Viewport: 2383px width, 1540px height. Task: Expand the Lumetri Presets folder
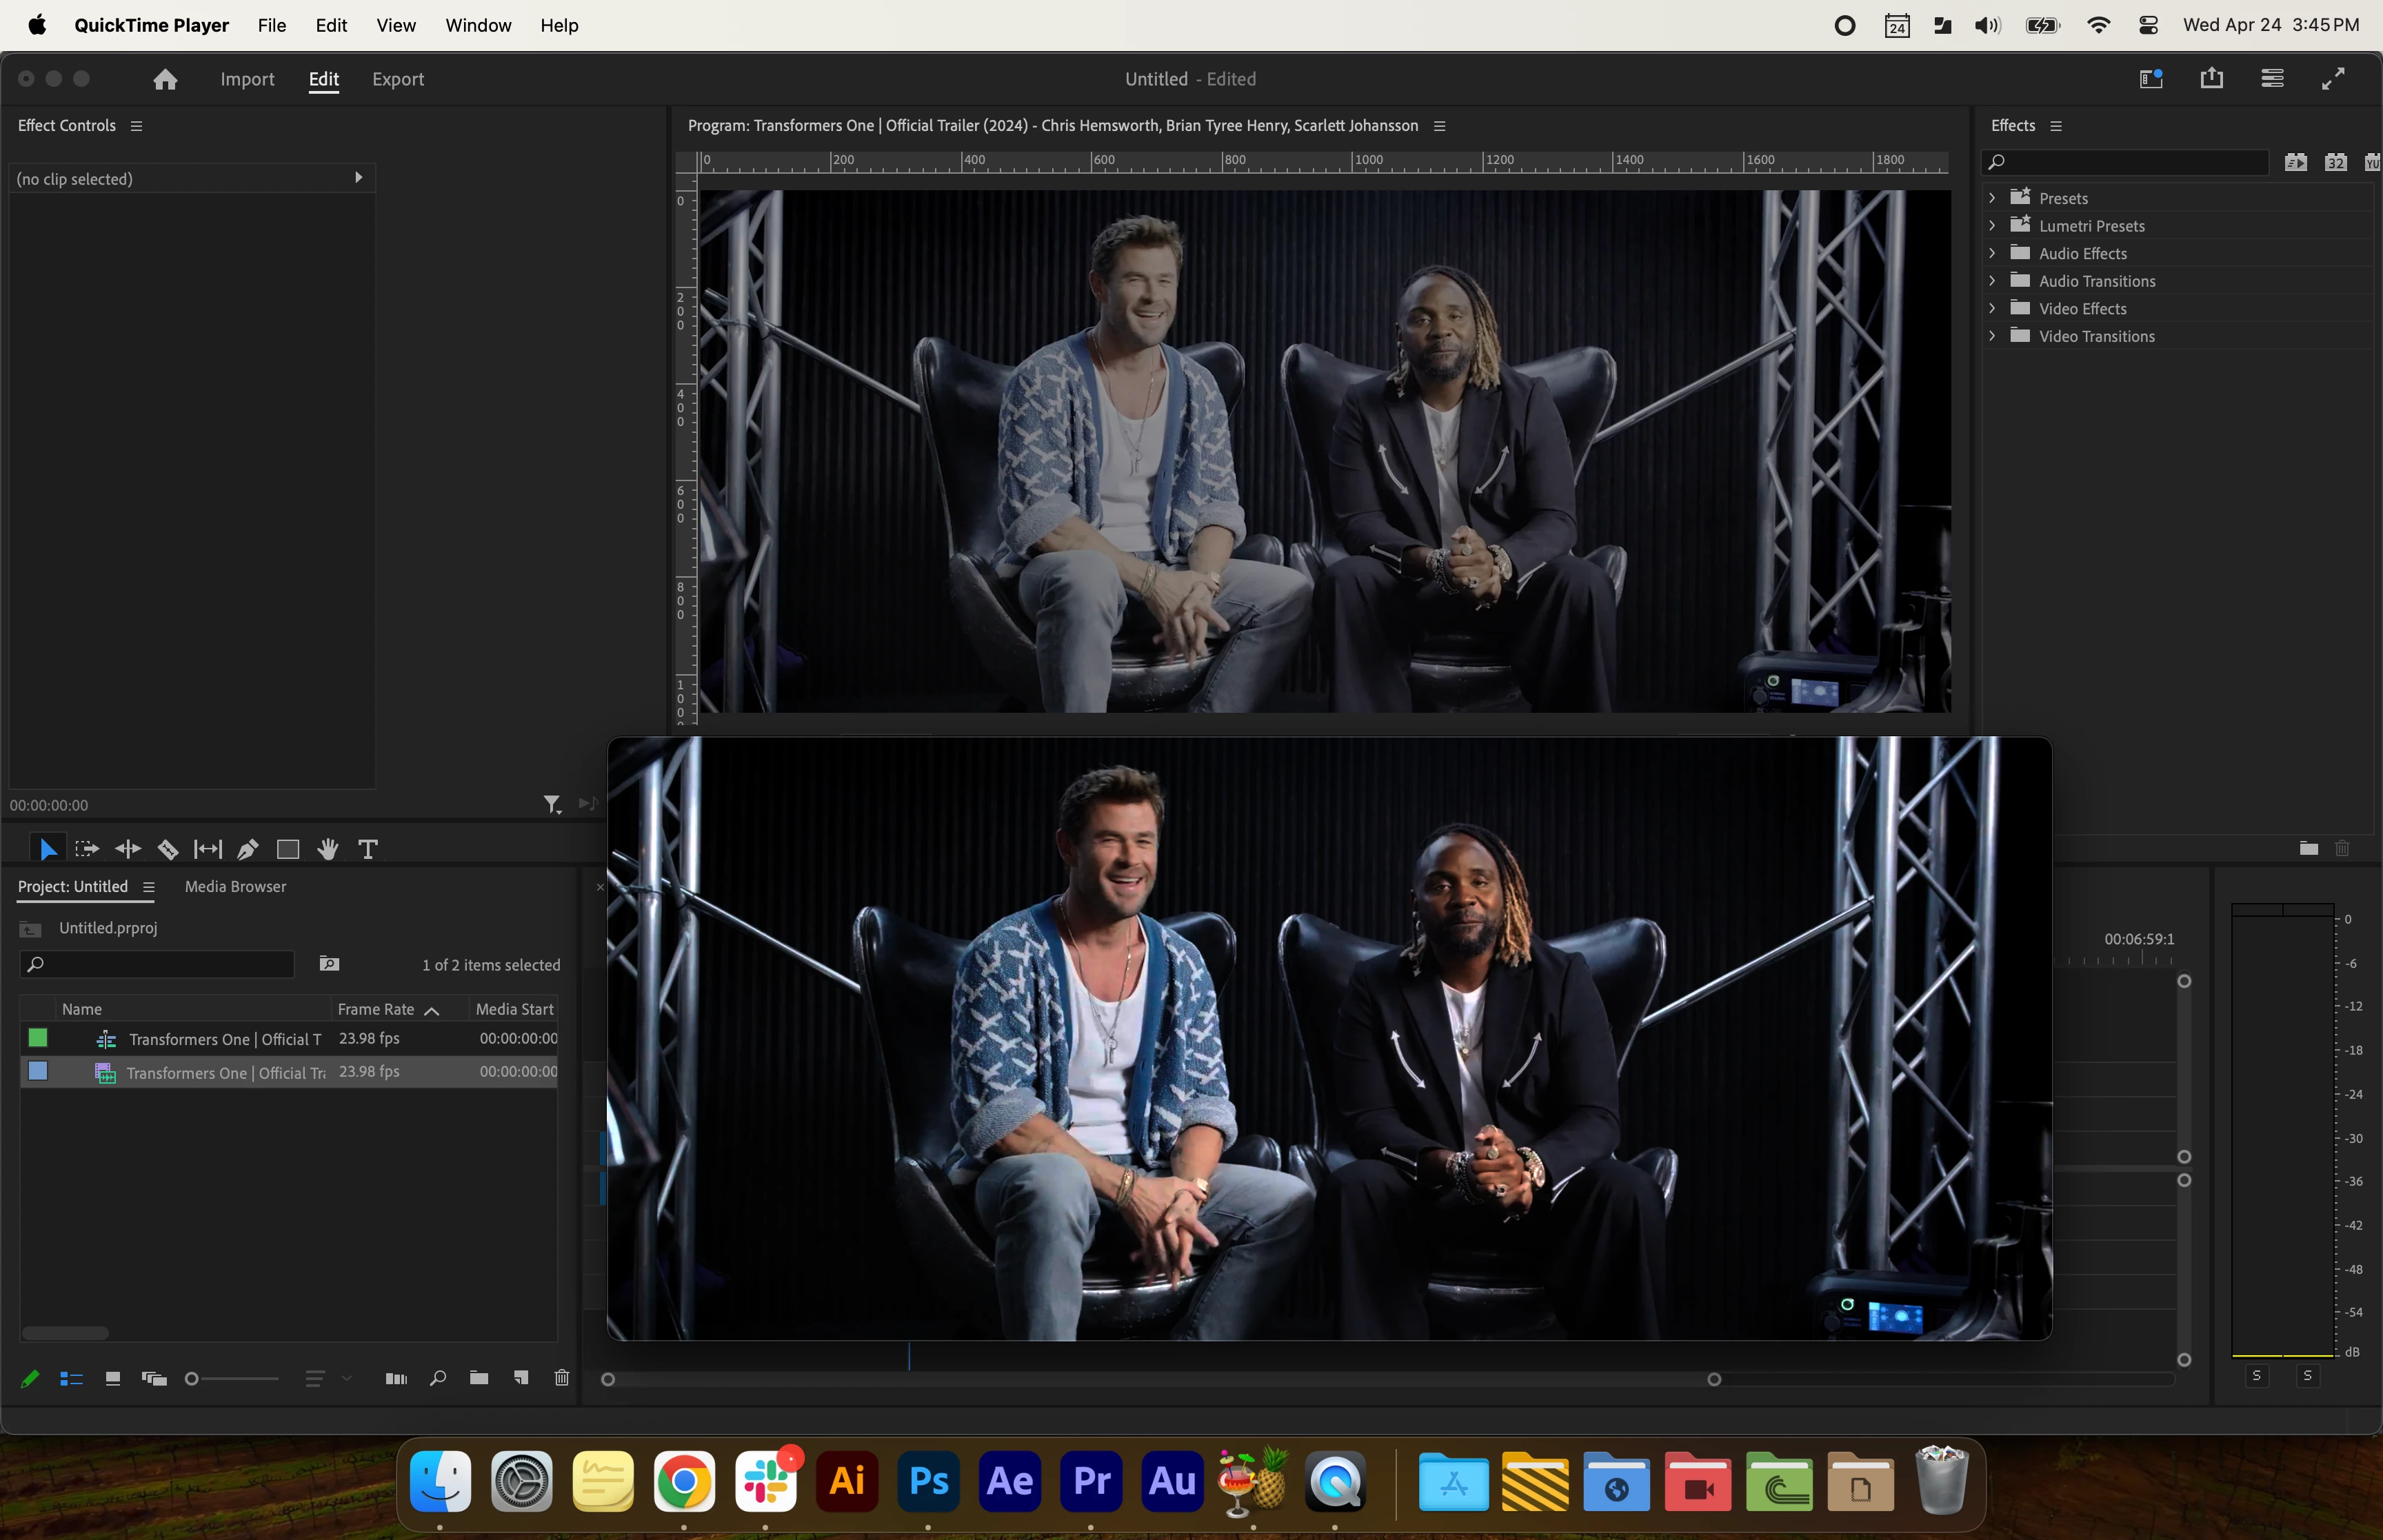(x=1992, y=225)
